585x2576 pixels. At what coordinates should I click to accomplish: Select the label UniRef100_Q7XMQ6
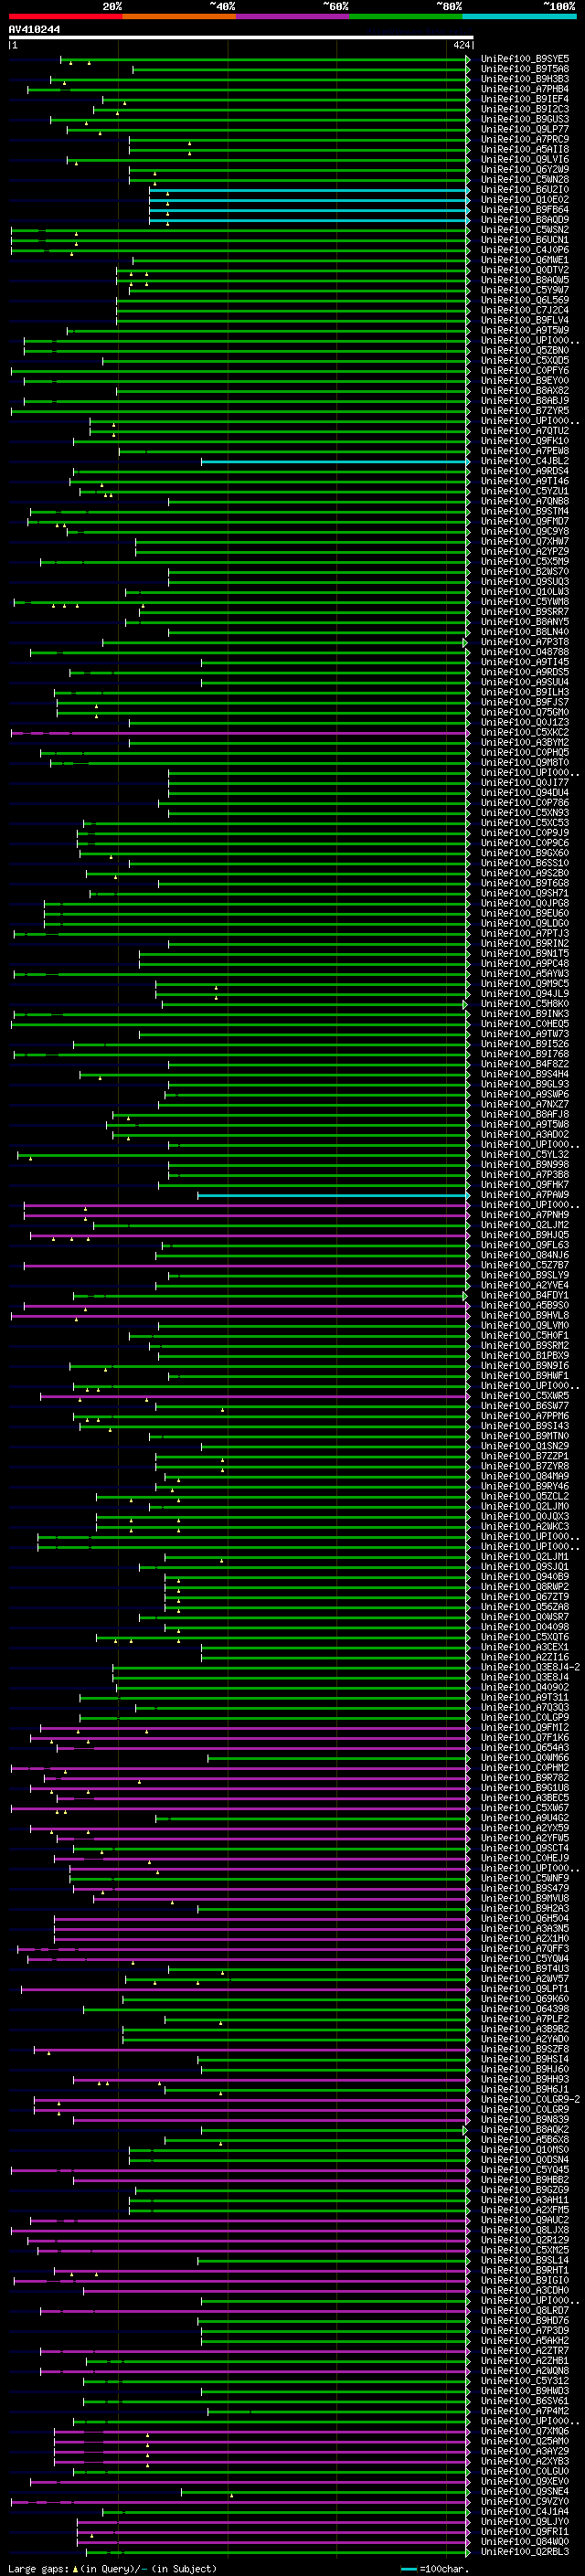(x=525, y=2431)
